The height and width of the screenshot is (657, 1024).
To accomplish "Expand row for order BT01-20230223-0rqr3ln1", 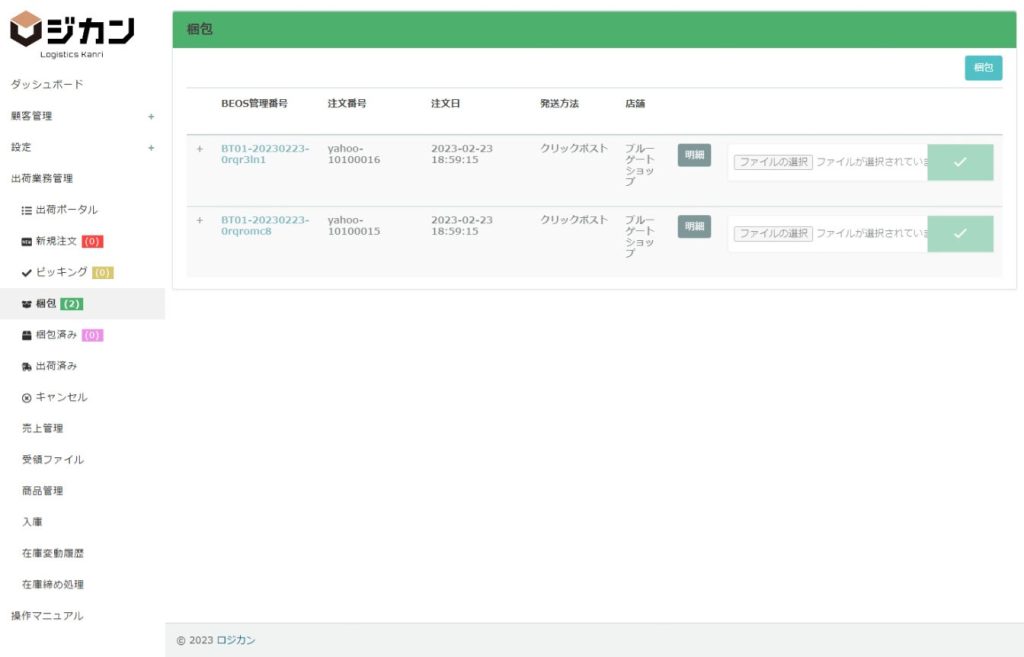I will pos(199,149).
